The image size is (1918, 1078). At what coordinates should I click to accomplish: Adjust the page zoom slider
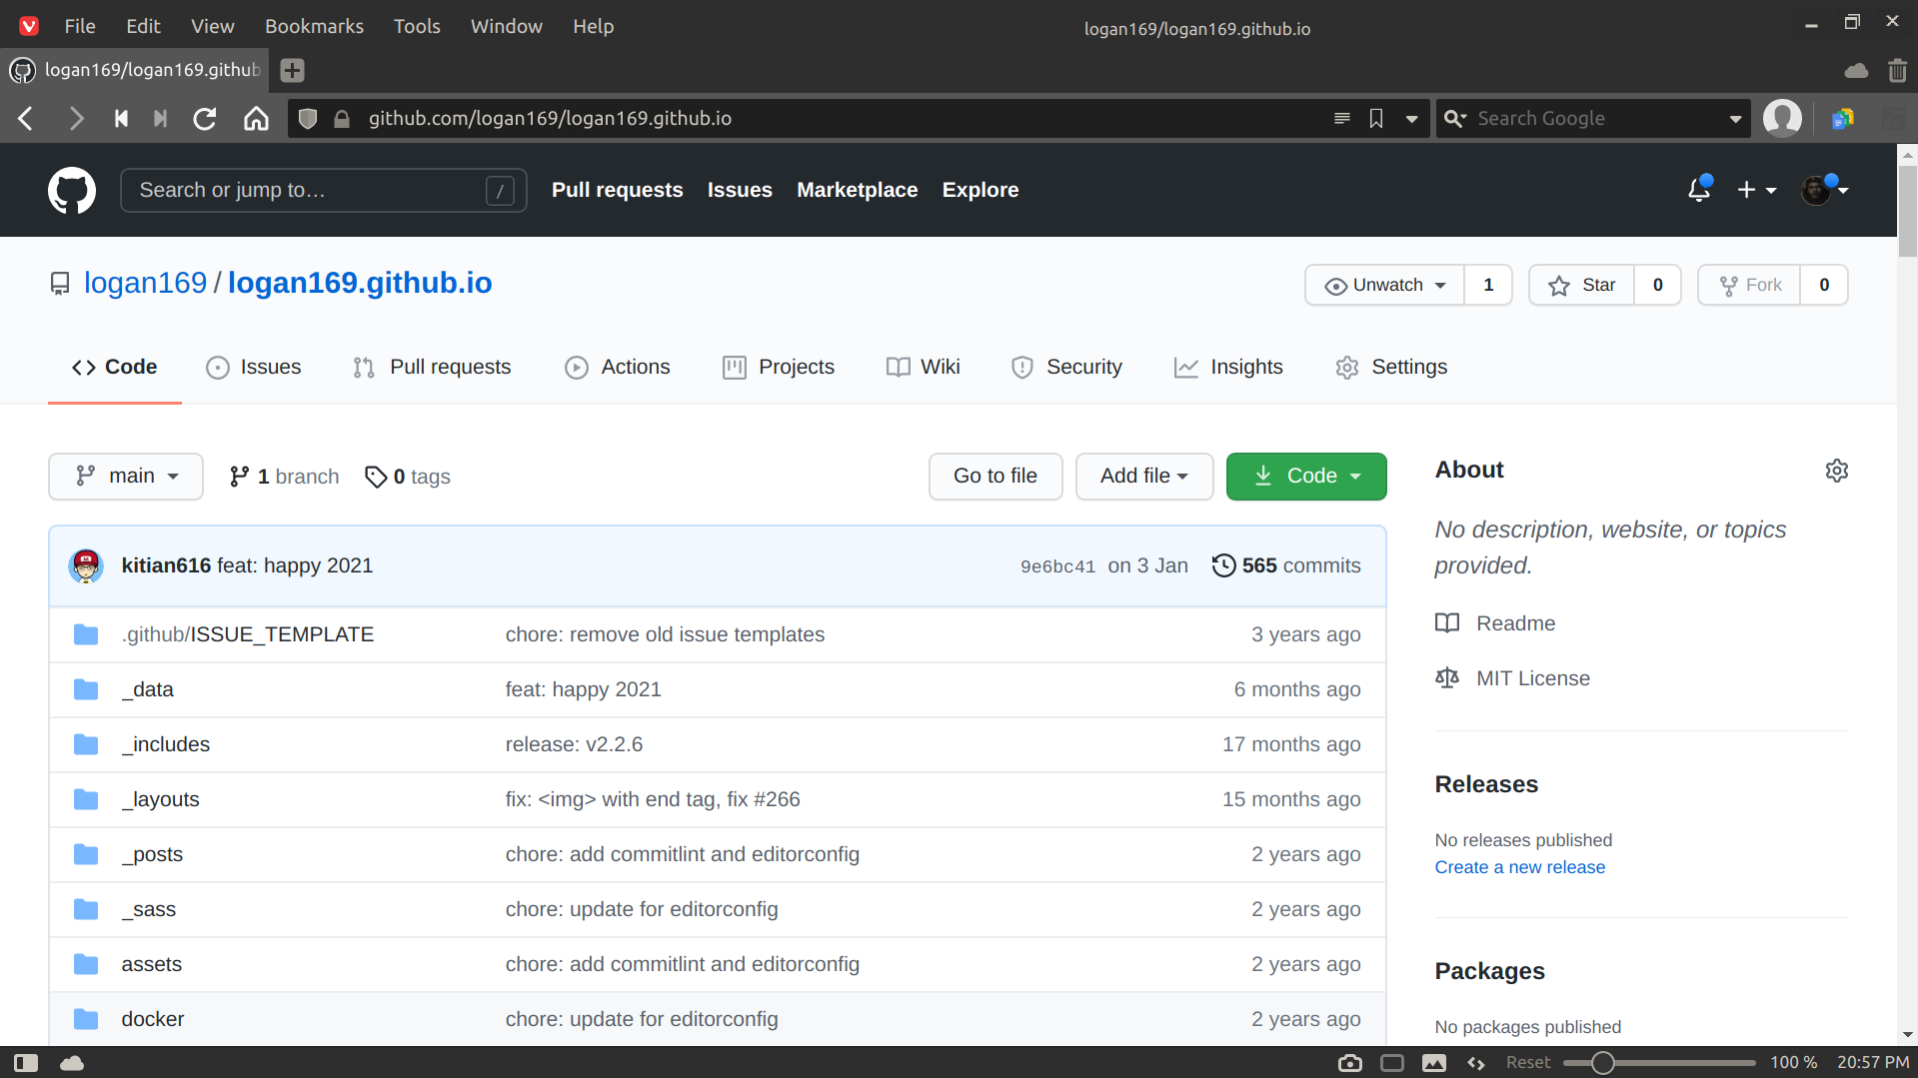[x=1659, y=1063]
